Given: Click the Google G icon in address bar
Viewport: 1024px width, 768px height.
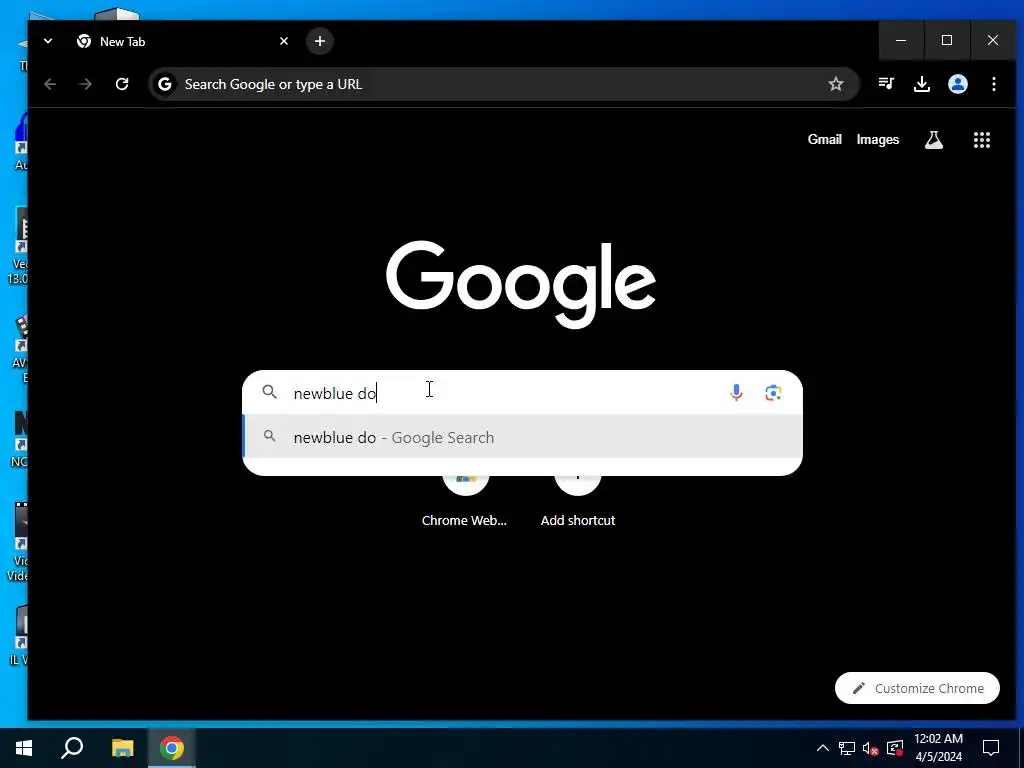Looking at the screenshot, I should point(165,84).
